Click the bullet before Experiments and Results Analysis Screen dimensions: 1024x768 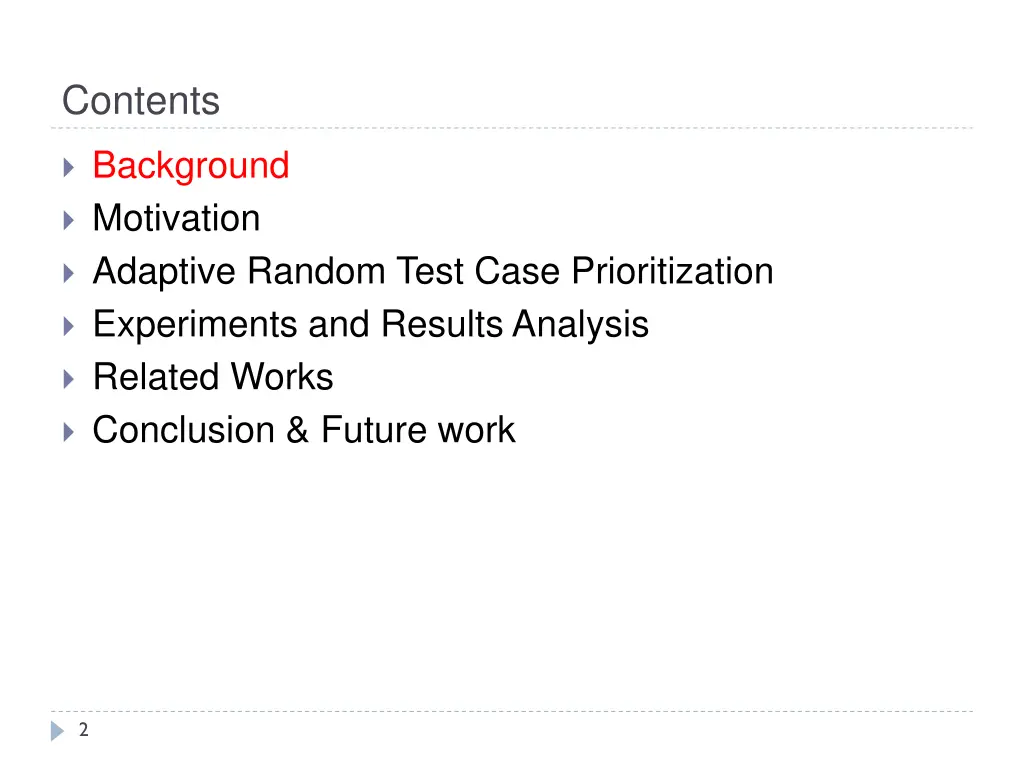(x=69, y=326)
